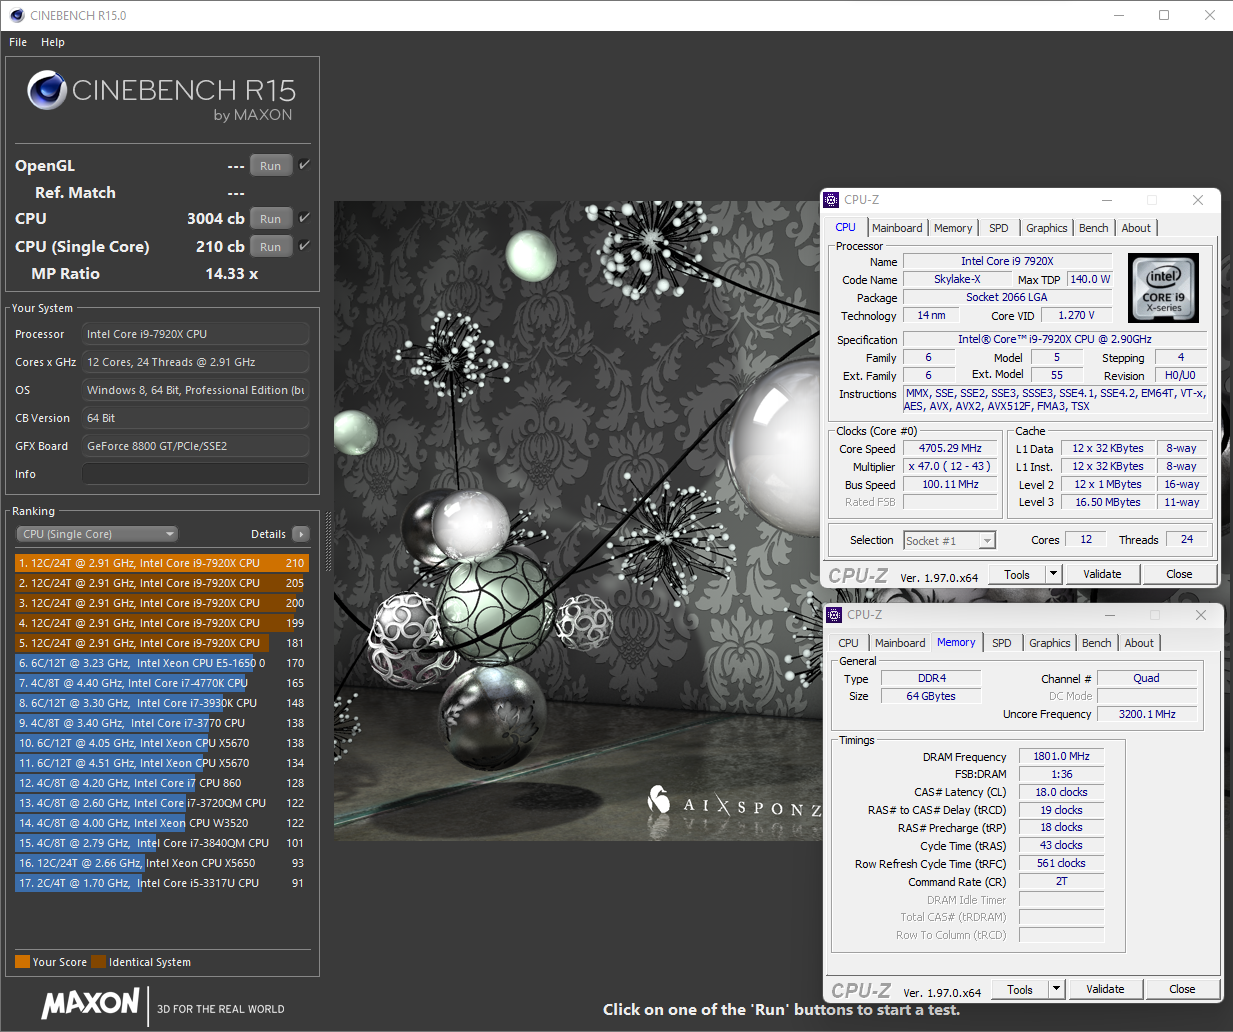Select ranking entry 2 with score 205

[162, 583]
